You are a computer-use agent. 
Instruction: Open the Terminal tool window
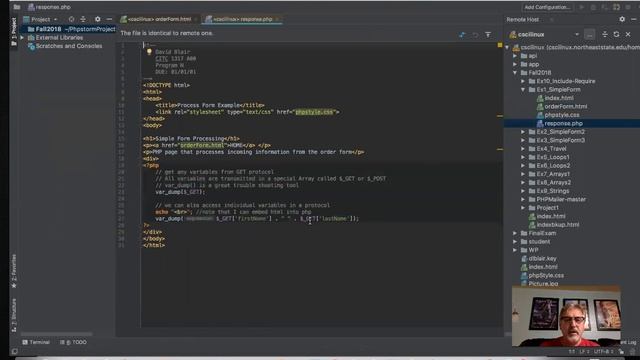36,342
